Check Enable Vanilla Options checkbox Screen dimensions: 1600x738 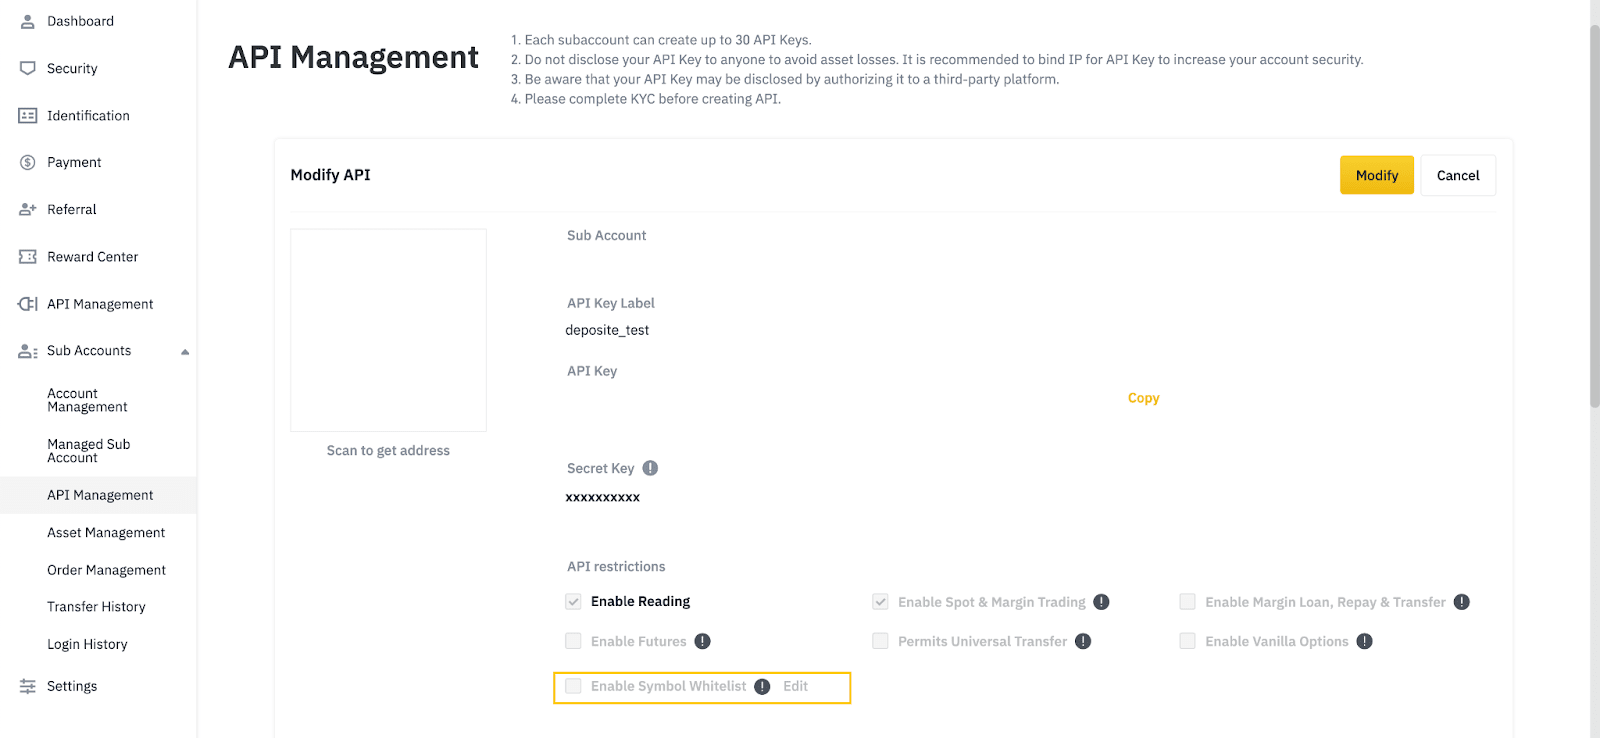coord(1187,641)
